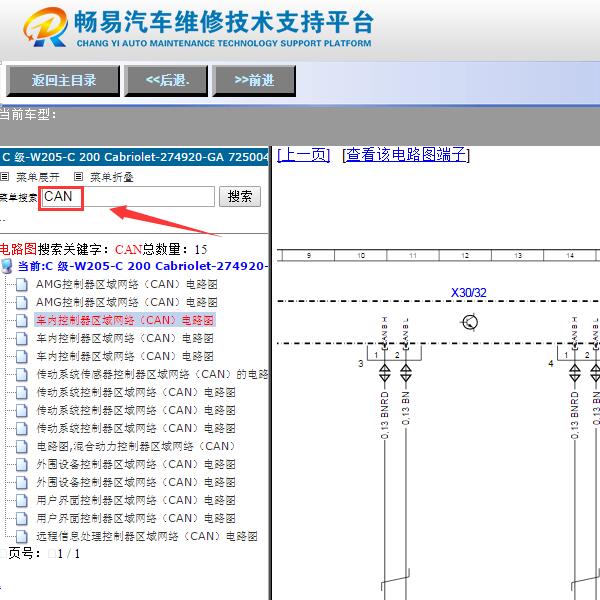Click search result count text 总数量：15
This screenshot has height=600, width=600.
175,249
